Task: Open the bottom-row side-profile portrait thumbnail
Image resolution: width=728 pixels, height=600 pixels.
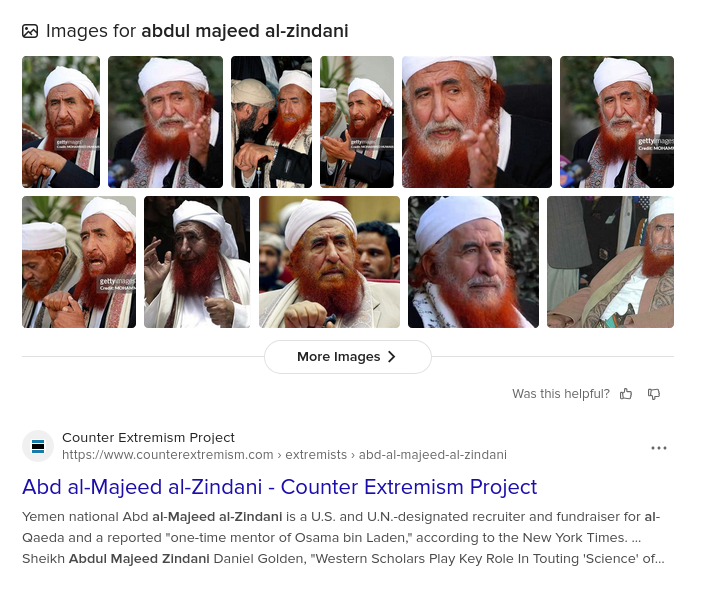Action: (x=474, y=262)
